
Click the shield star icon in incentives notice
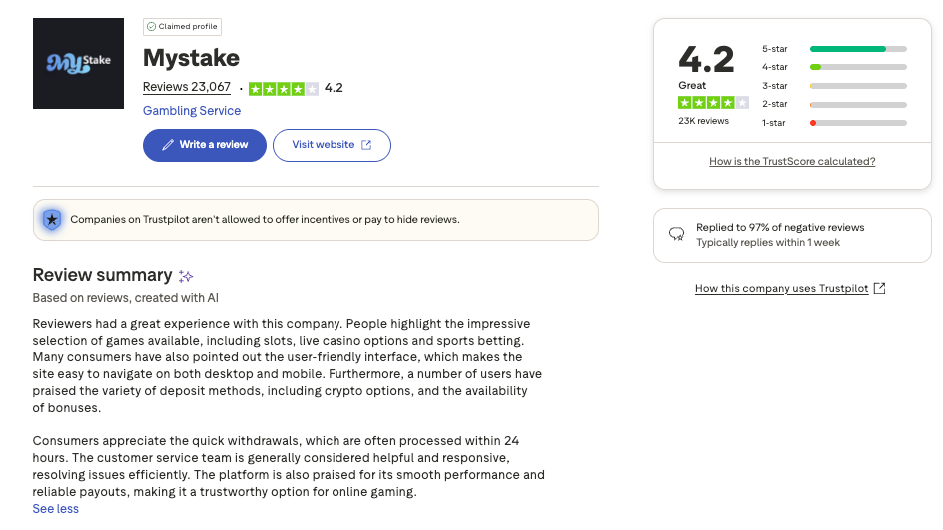coord(52,219)
